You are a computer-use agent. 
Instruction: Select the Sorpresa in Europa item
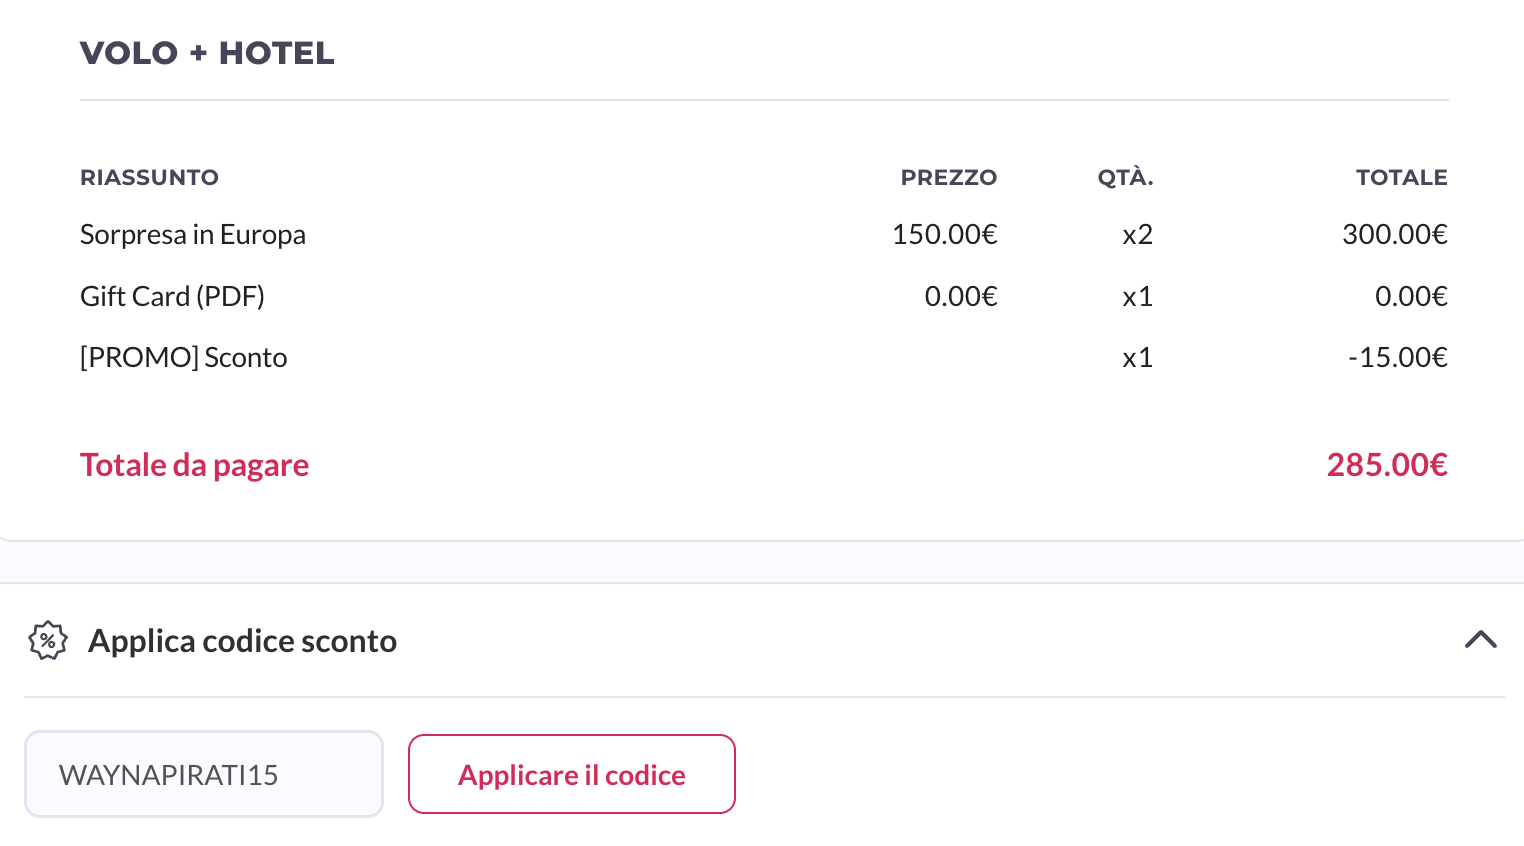(193, 235)
